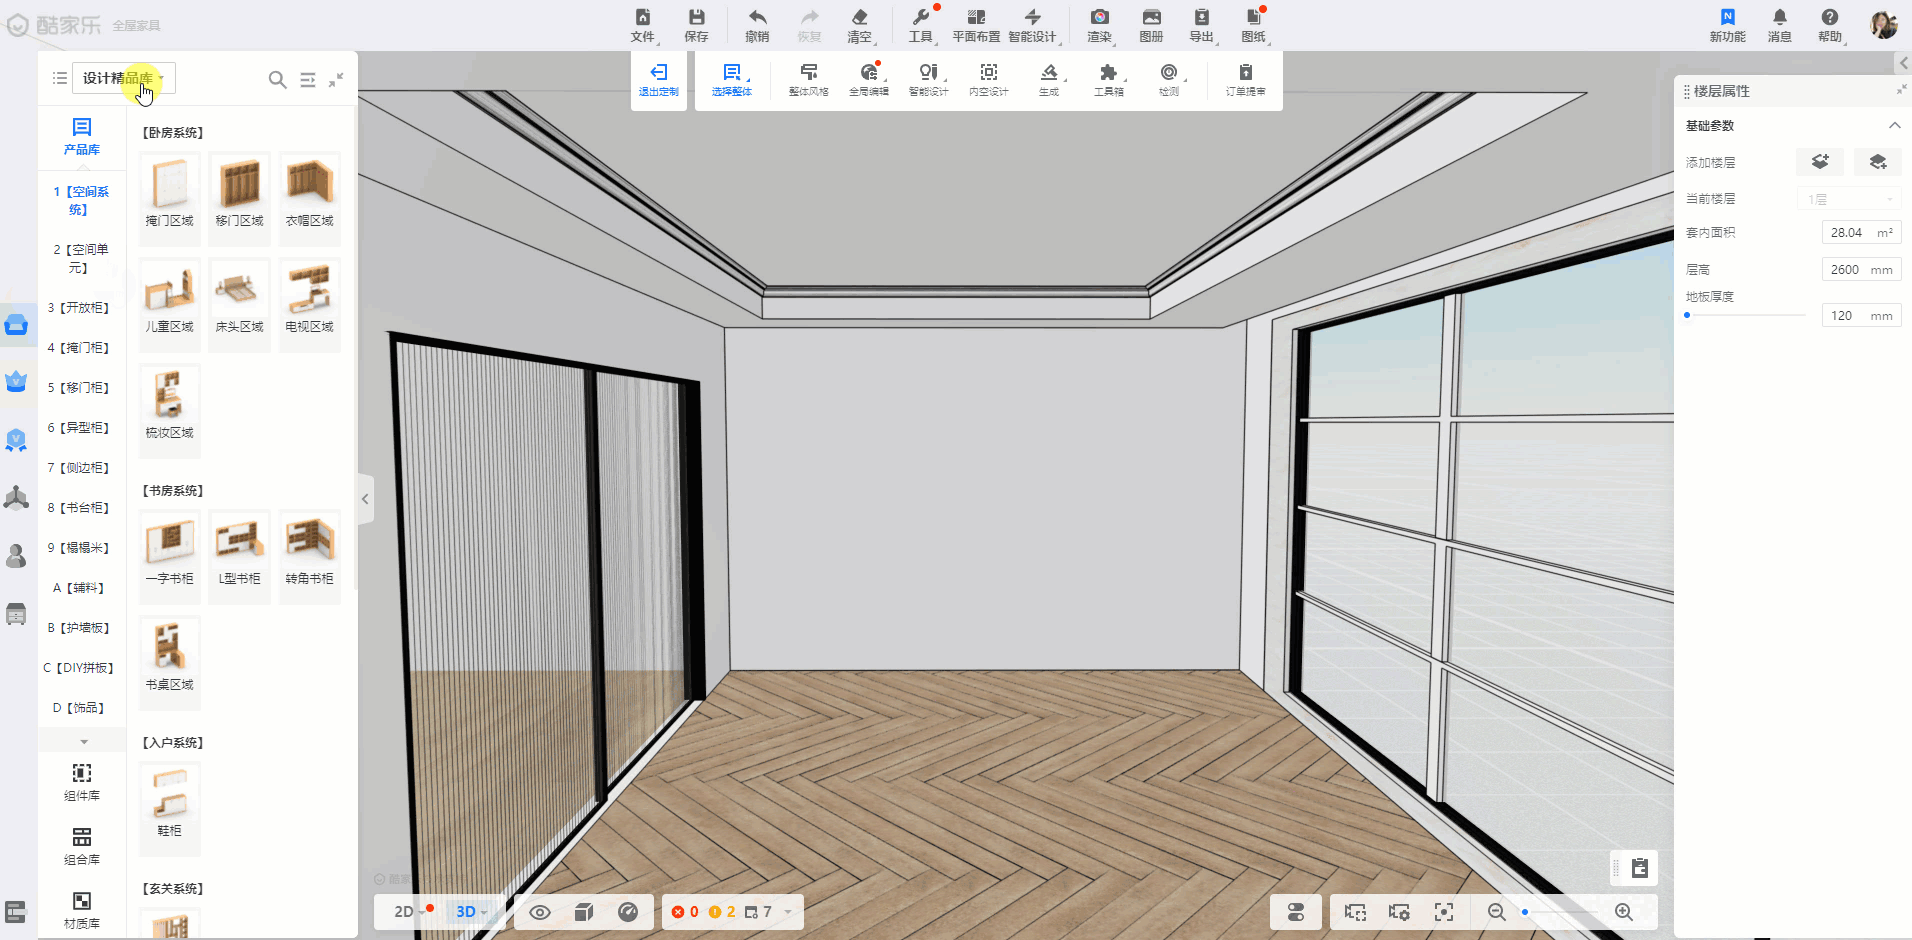
Task: Click the 撤销 undo arrow
Action: (x=757, y=18)
